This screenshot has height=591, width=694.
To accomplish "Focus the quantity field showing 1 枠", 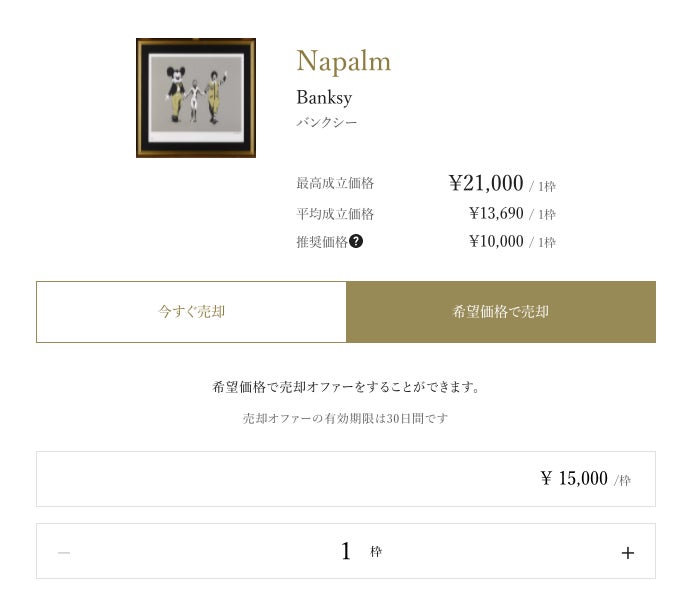I will [x=346, y=551].
